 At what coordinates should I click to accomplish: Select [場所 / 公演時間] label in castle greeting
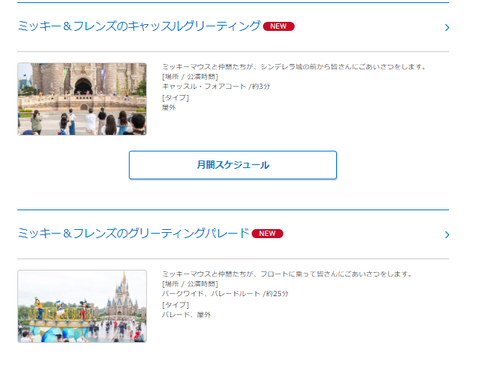(190, 77)
